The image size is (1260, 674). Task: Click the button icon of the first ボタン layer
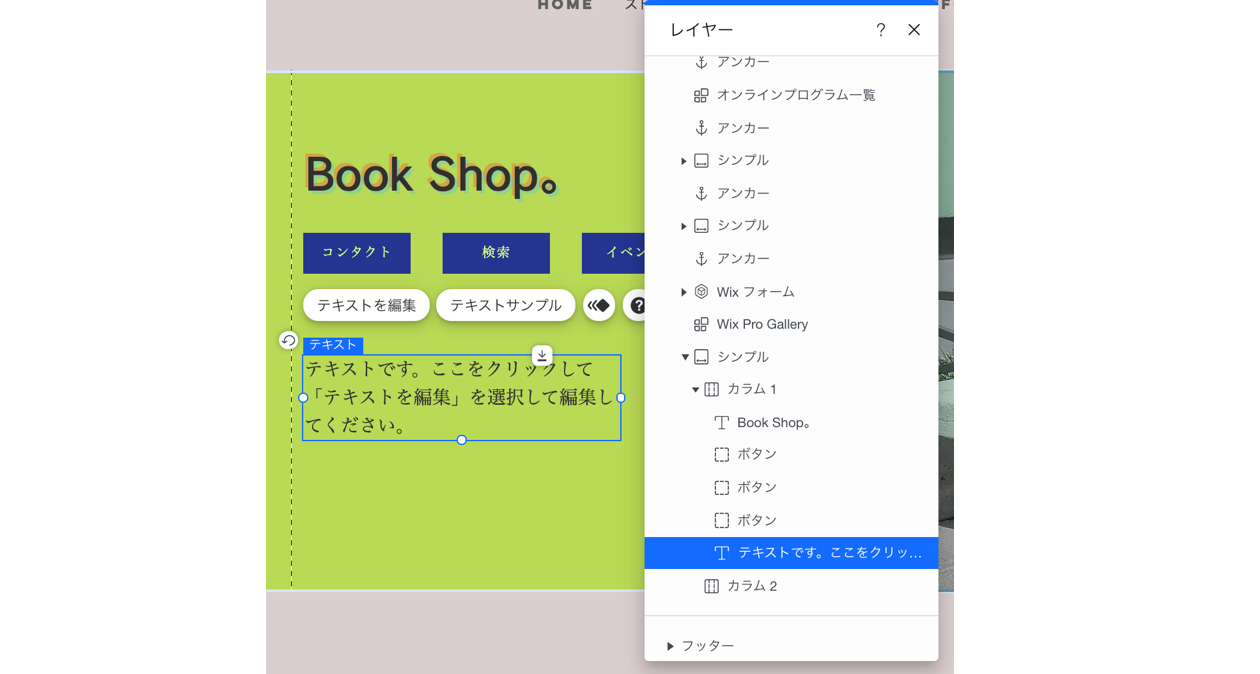[721, 454]
